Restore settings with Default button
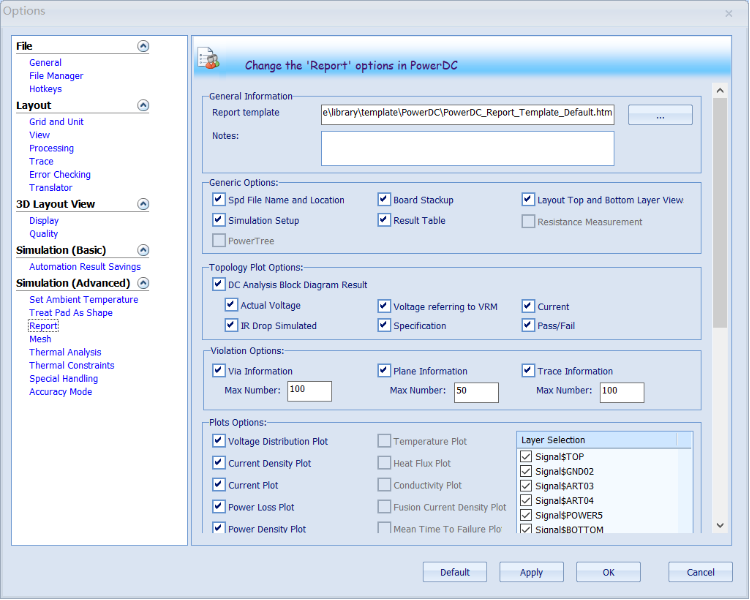 tap(455, 572)
